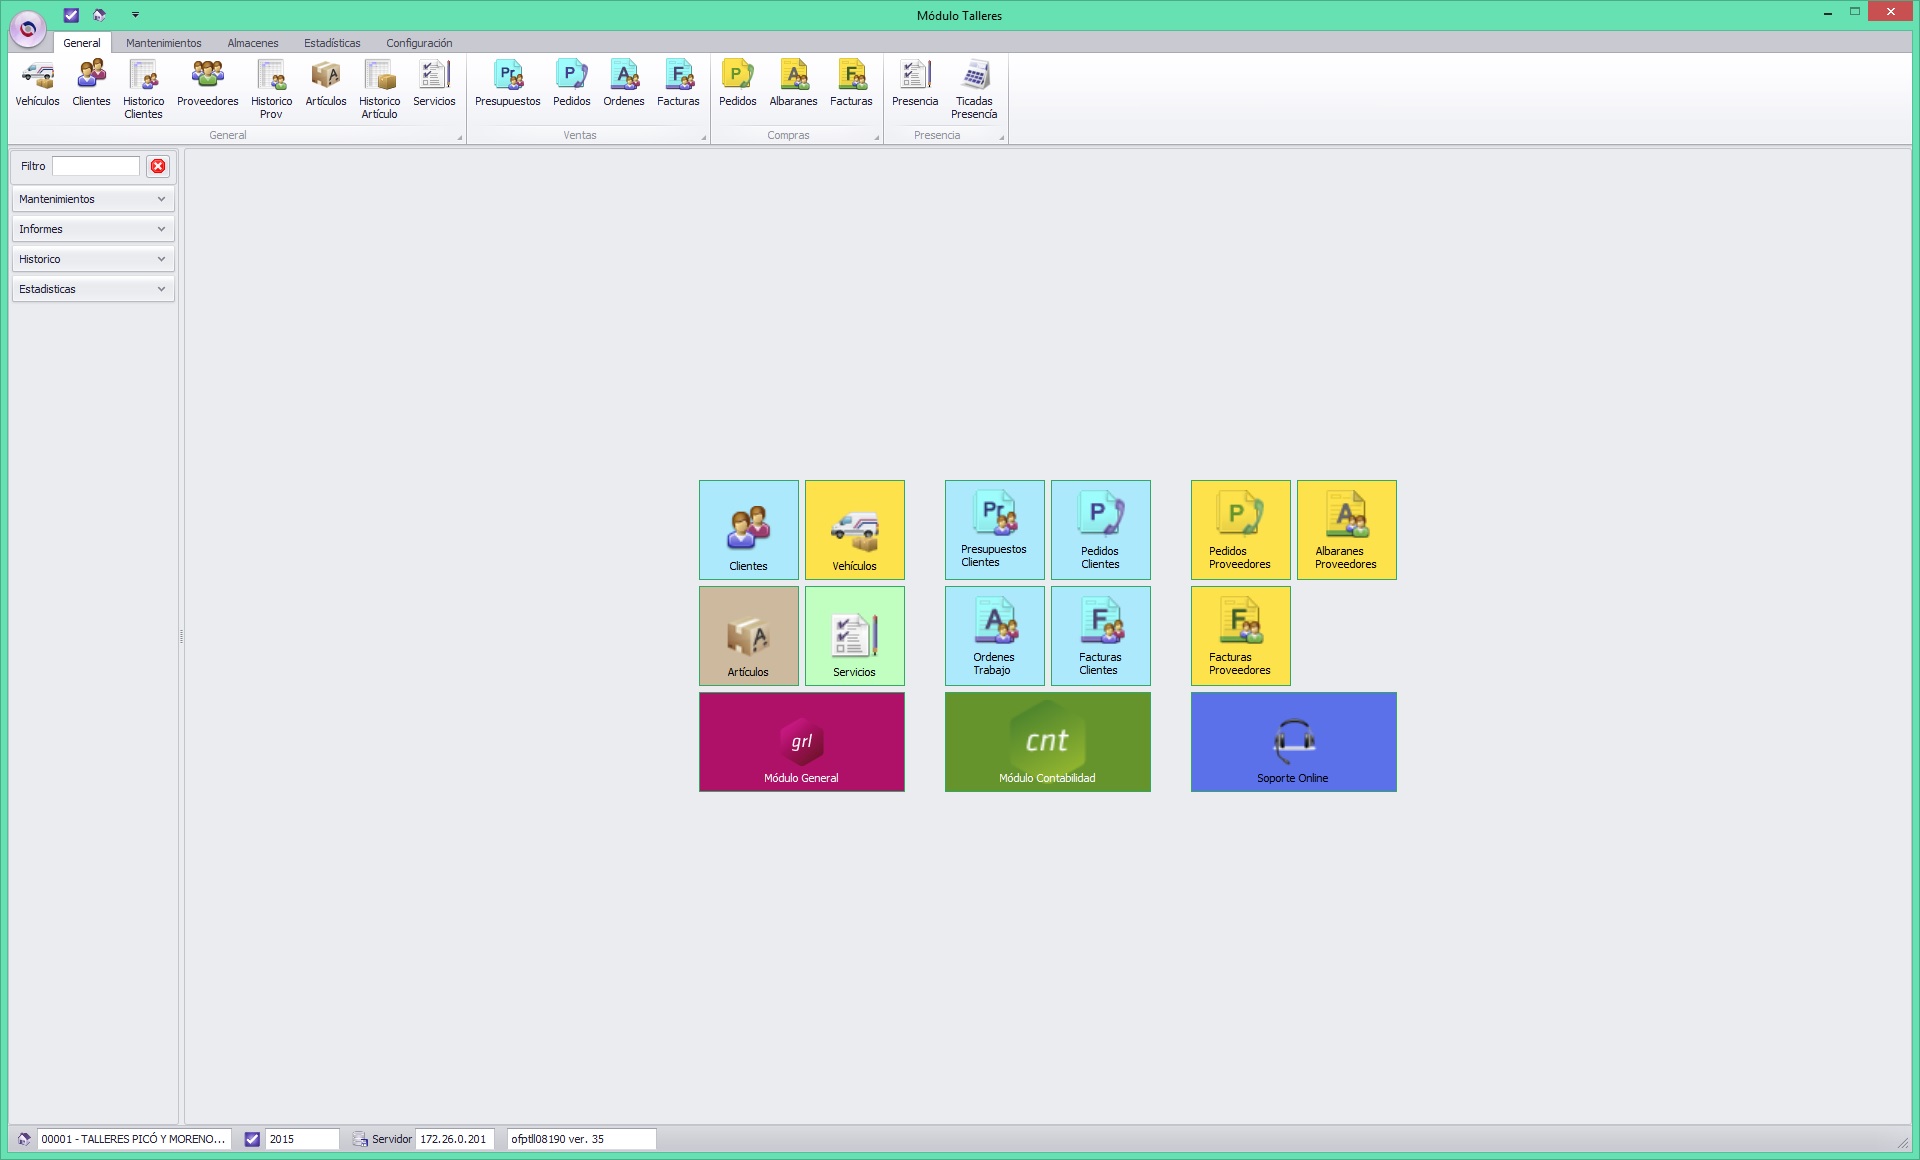The image size is (1920, 1160).
Task: Open Proveedores ribbon icon
Action: (x=207, y=84)
